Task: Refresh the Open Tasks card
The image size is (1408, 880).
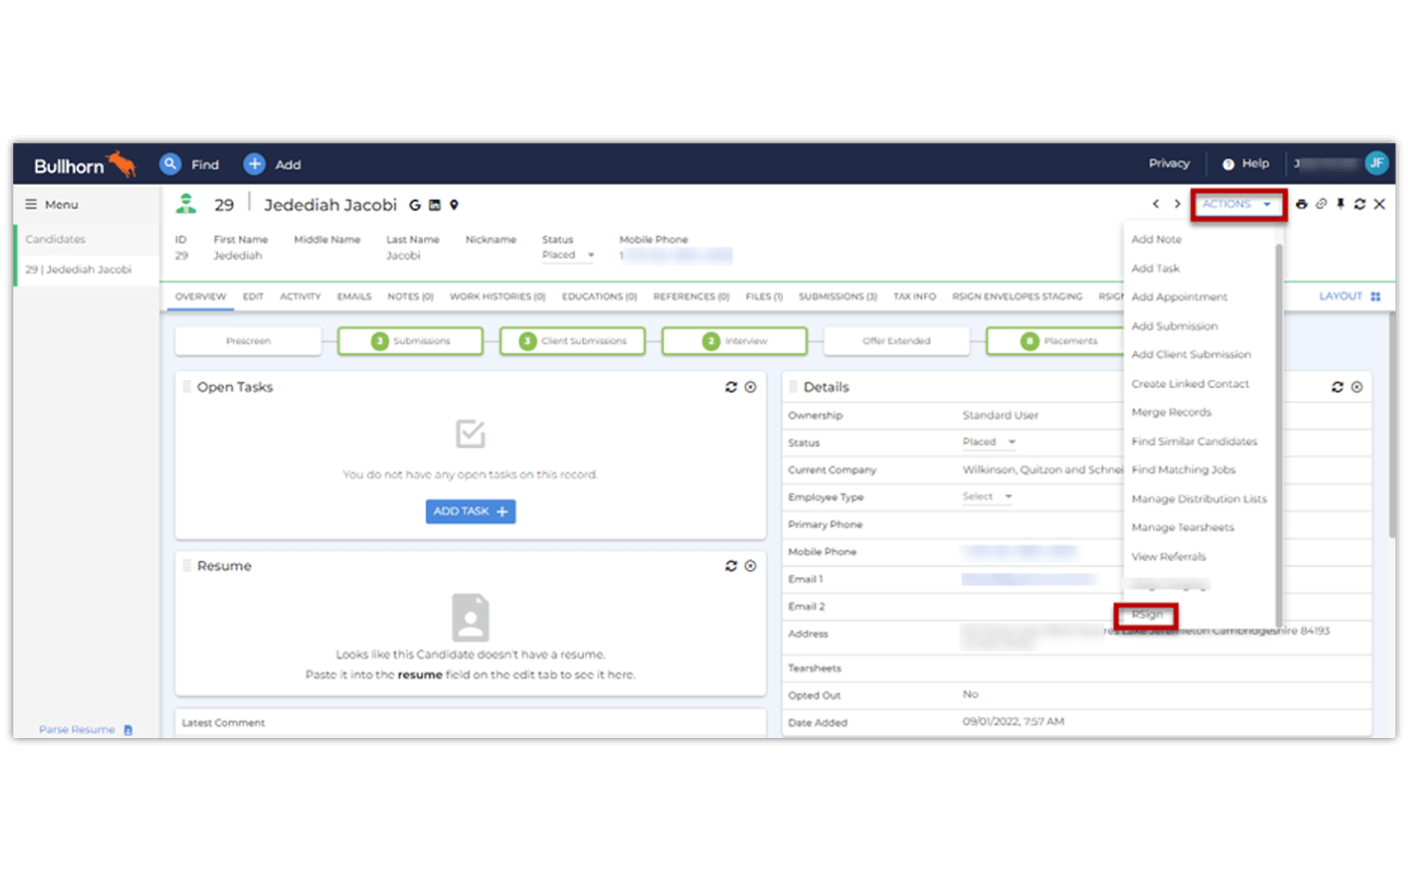Action: point(731,387)
